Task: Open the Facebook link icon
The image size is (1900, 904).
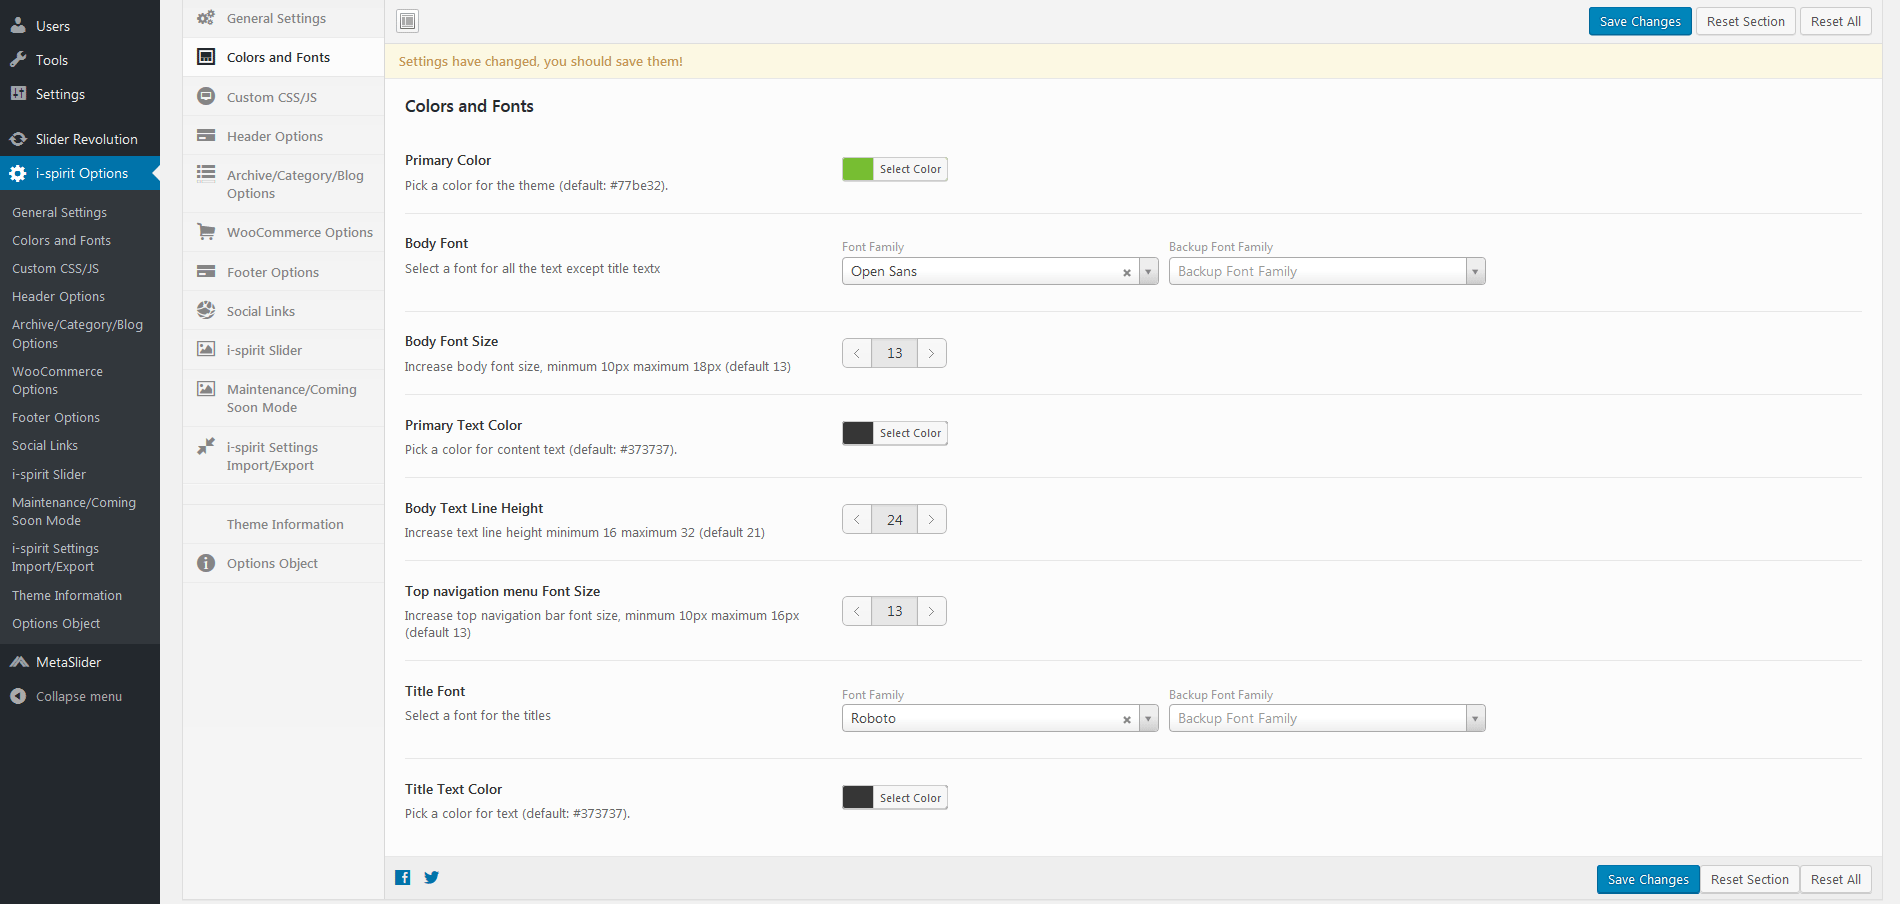Action: pos(403,877)
